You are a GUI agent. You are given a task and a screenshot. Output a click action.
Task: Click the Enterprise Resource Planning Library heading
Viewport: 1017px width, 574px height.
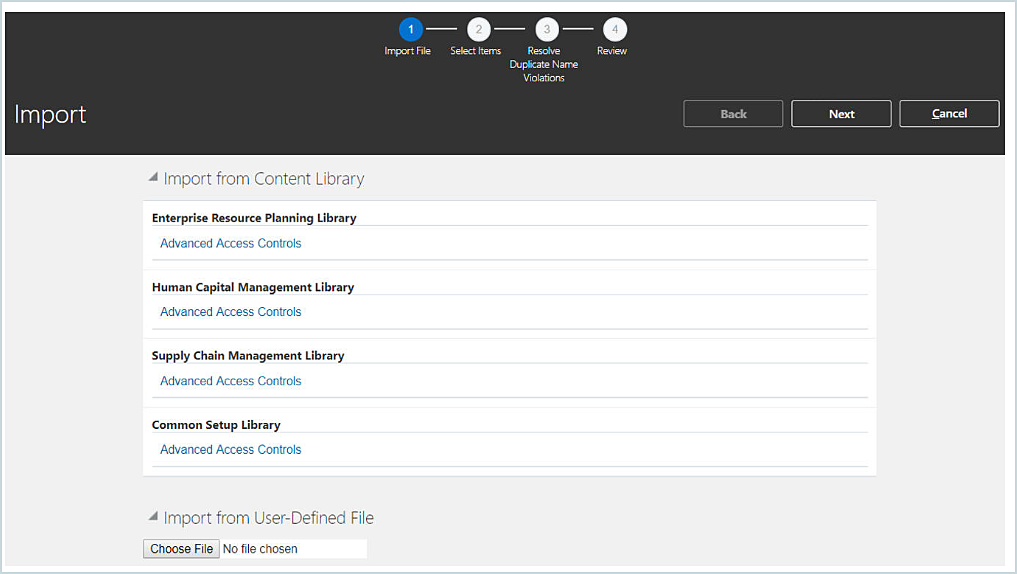[254, 218]
